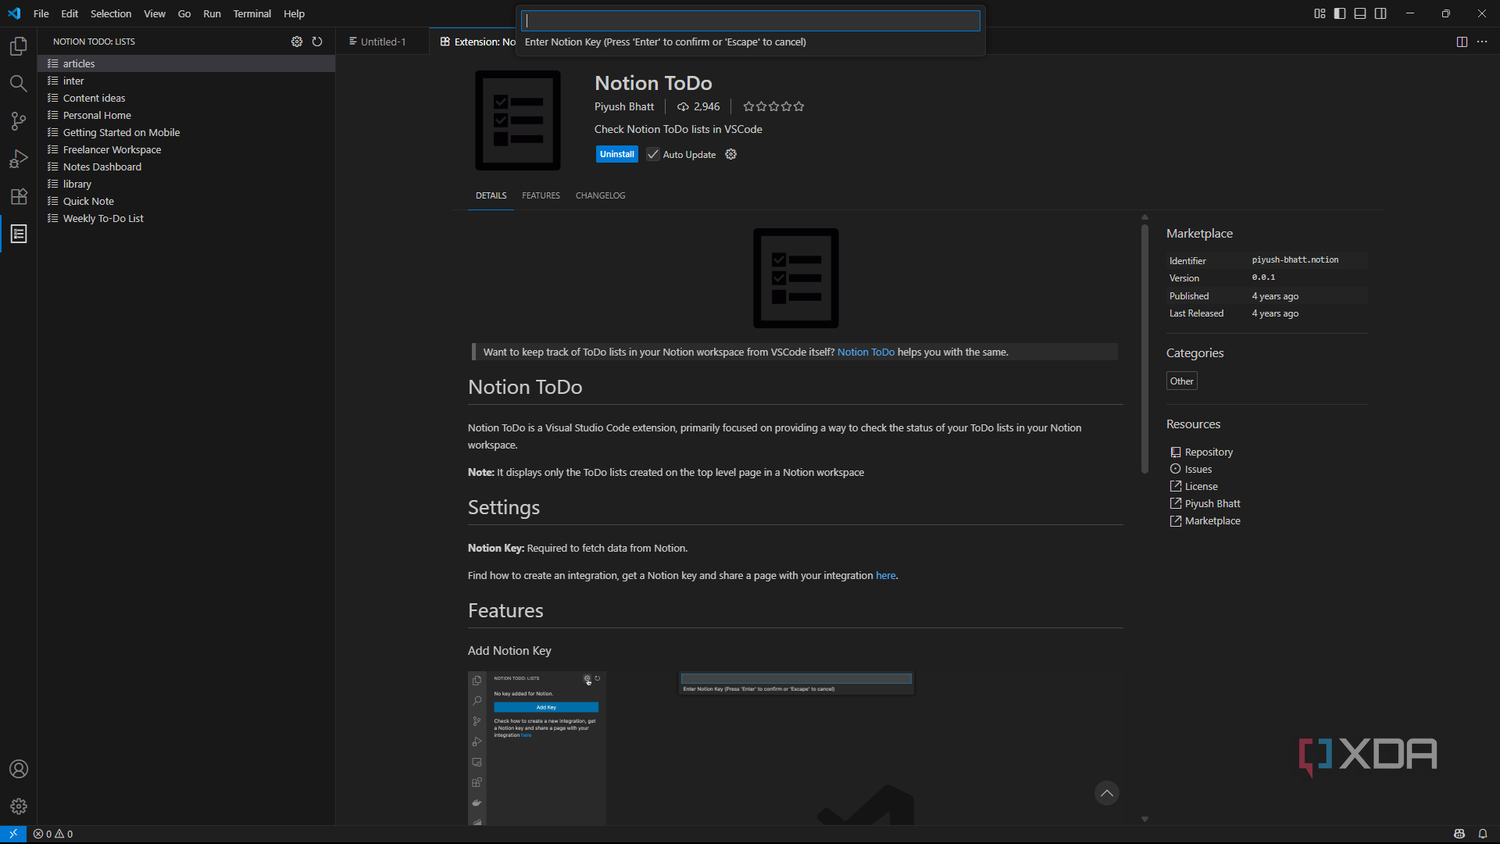Open the Run and Debug view
Viewport: 1500px width, 844px height.
click(x=18, y=159)
